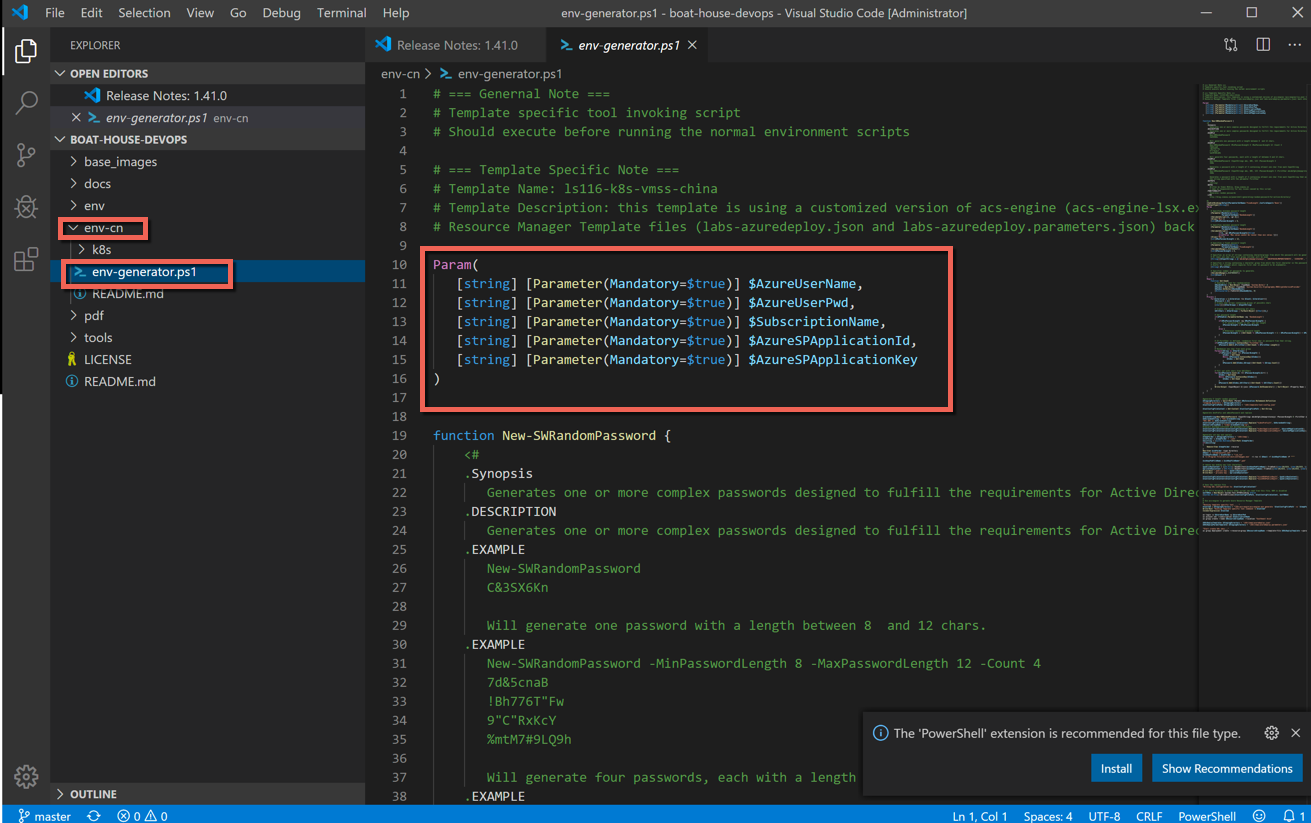This screenshot has width=1311, height=823.
Task: Click the Open Changes compare icon in the editor toolbar
Action: (1231, 45)
